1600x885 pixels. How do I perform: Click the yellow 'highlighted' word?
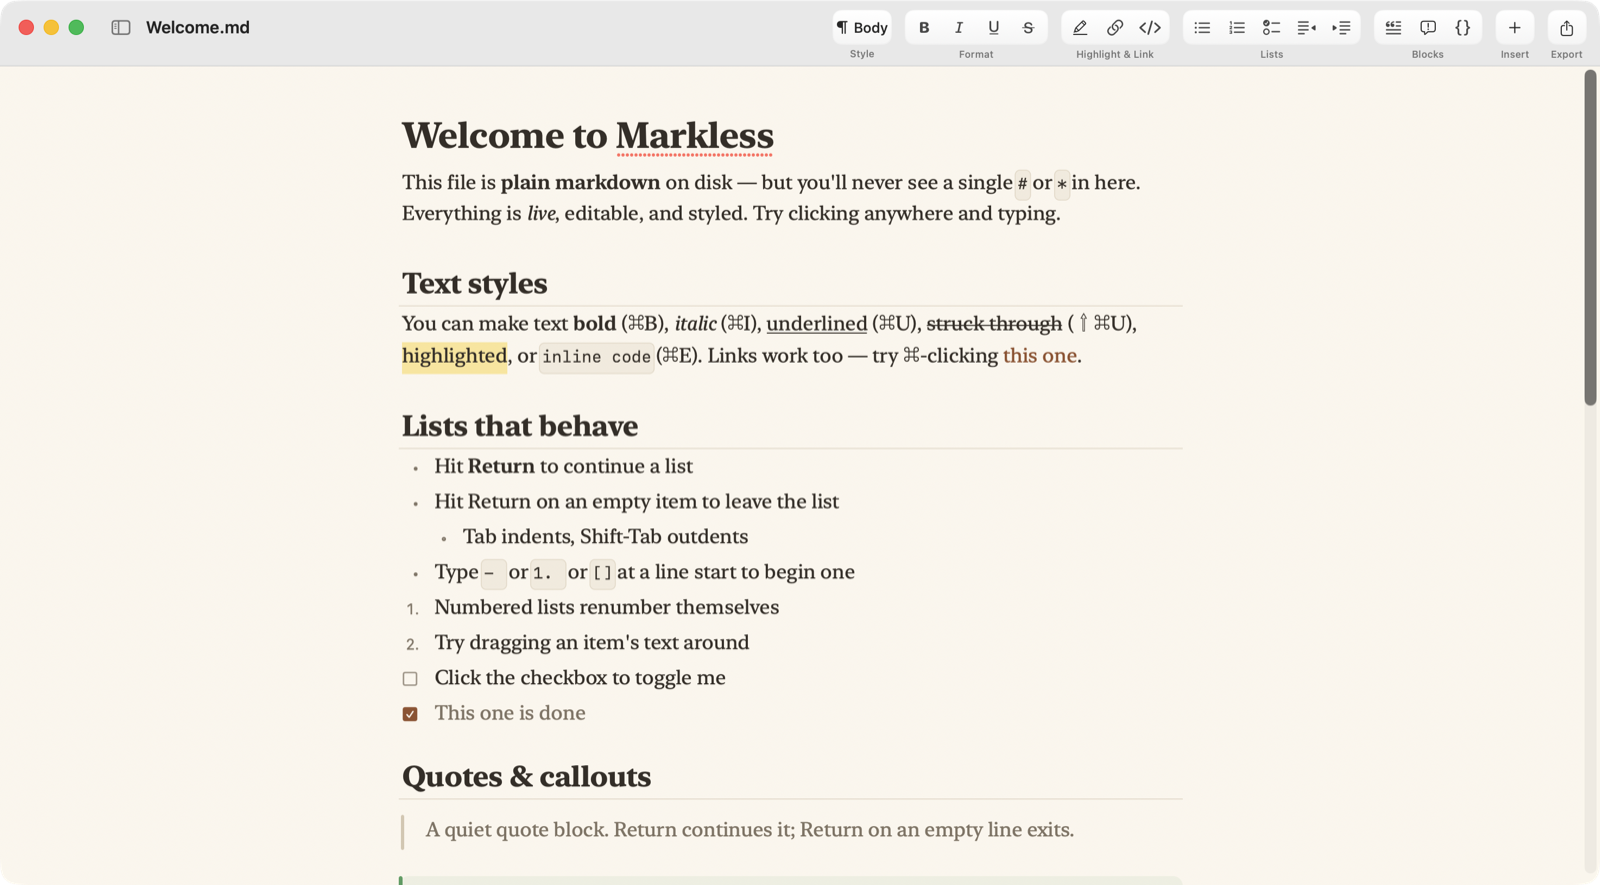click(454, 356)
